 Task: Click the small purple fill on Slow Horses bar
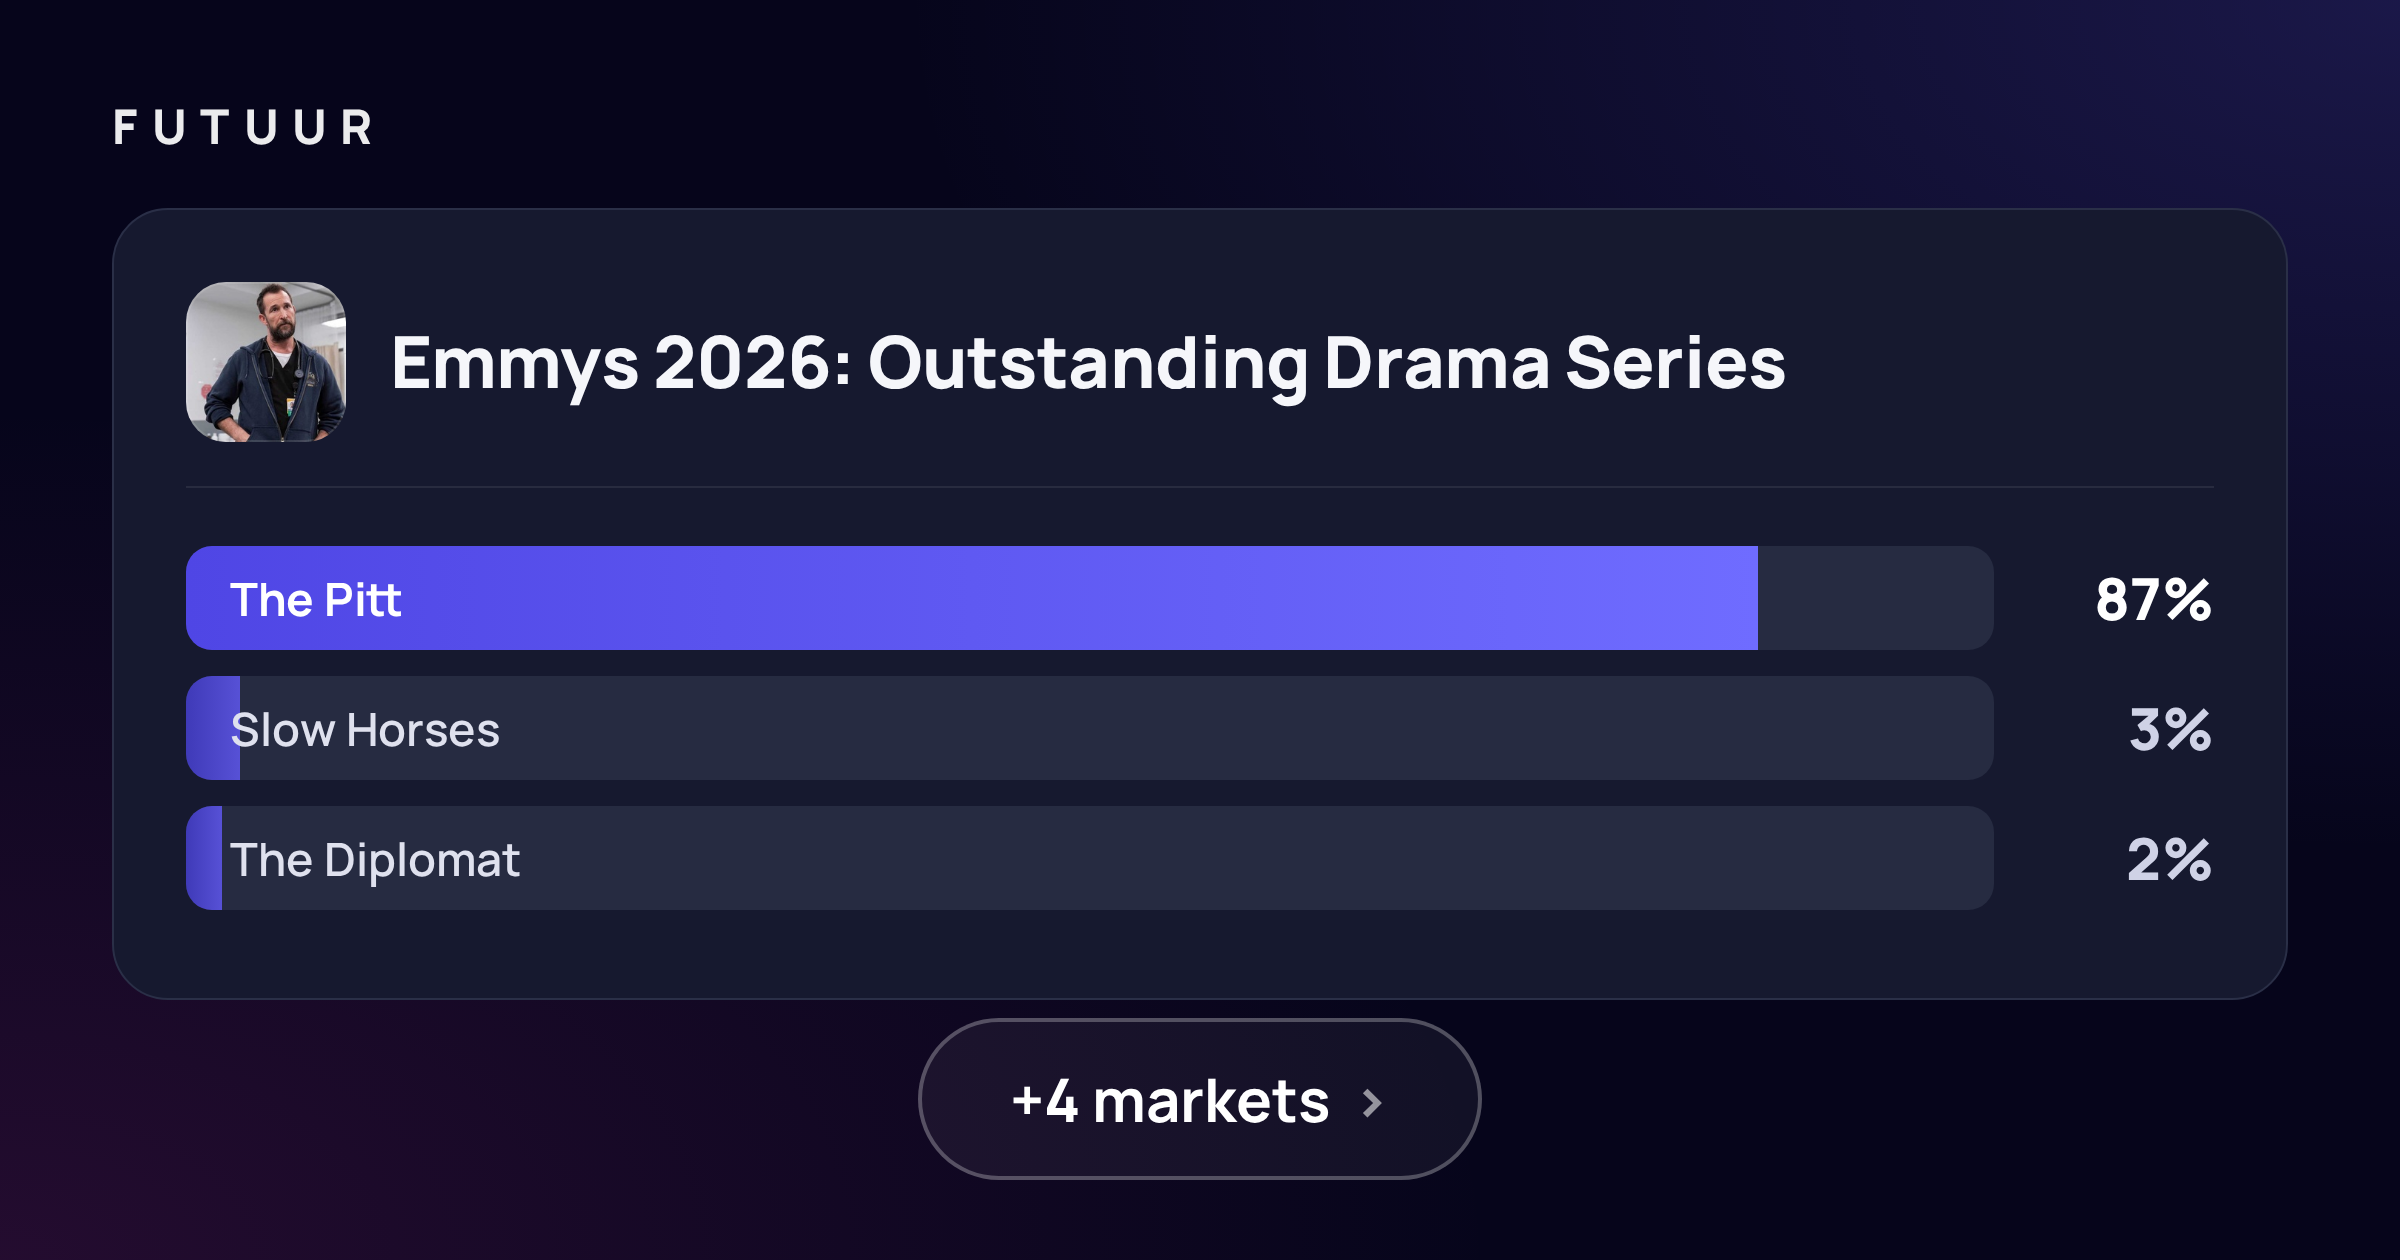click(213, 728)
